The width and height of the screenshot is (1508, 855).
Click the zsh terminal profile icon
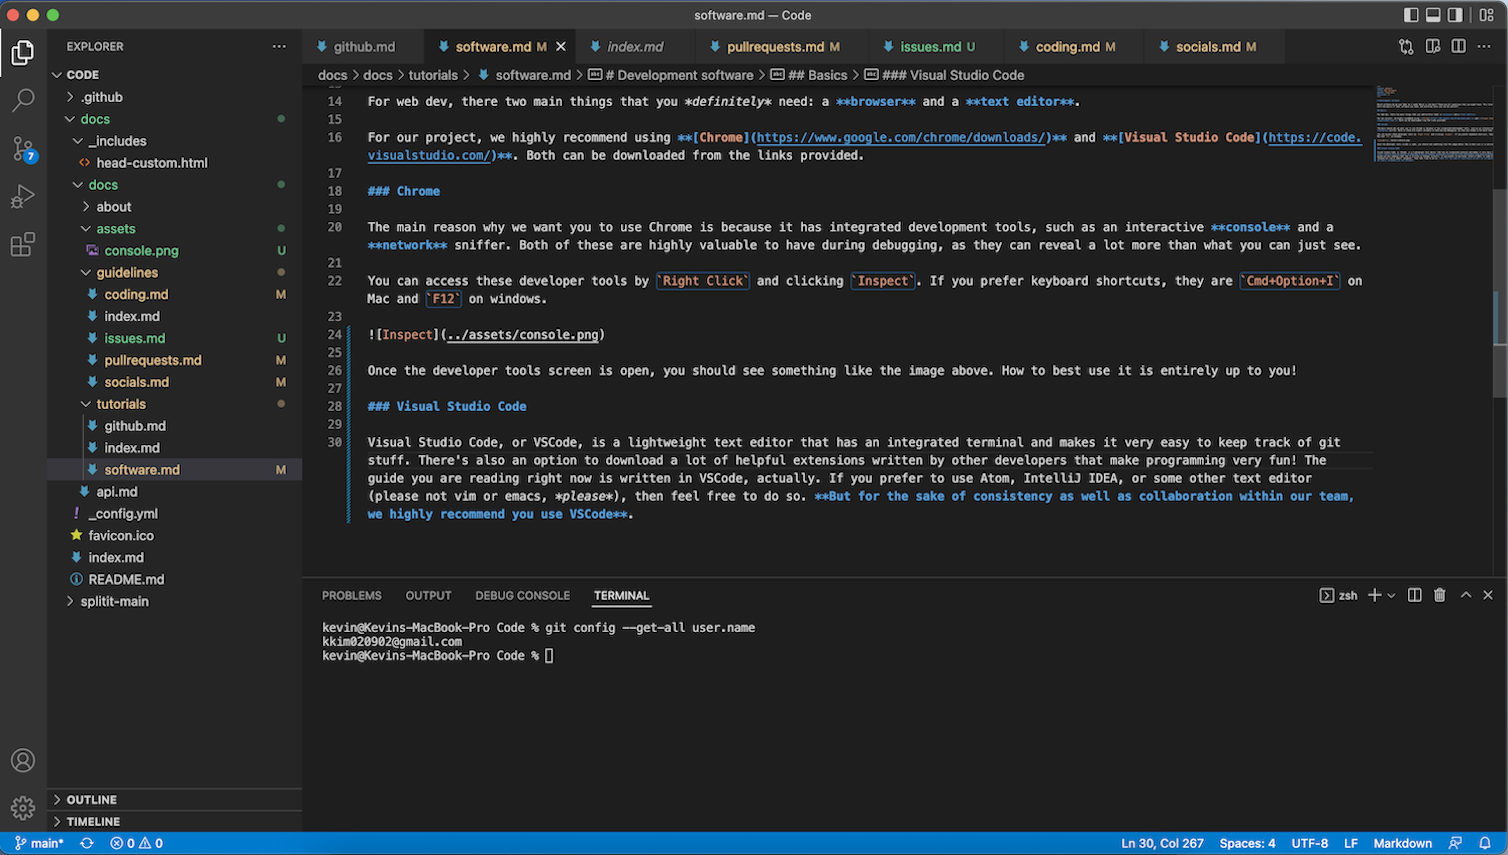pos(1326,595)
